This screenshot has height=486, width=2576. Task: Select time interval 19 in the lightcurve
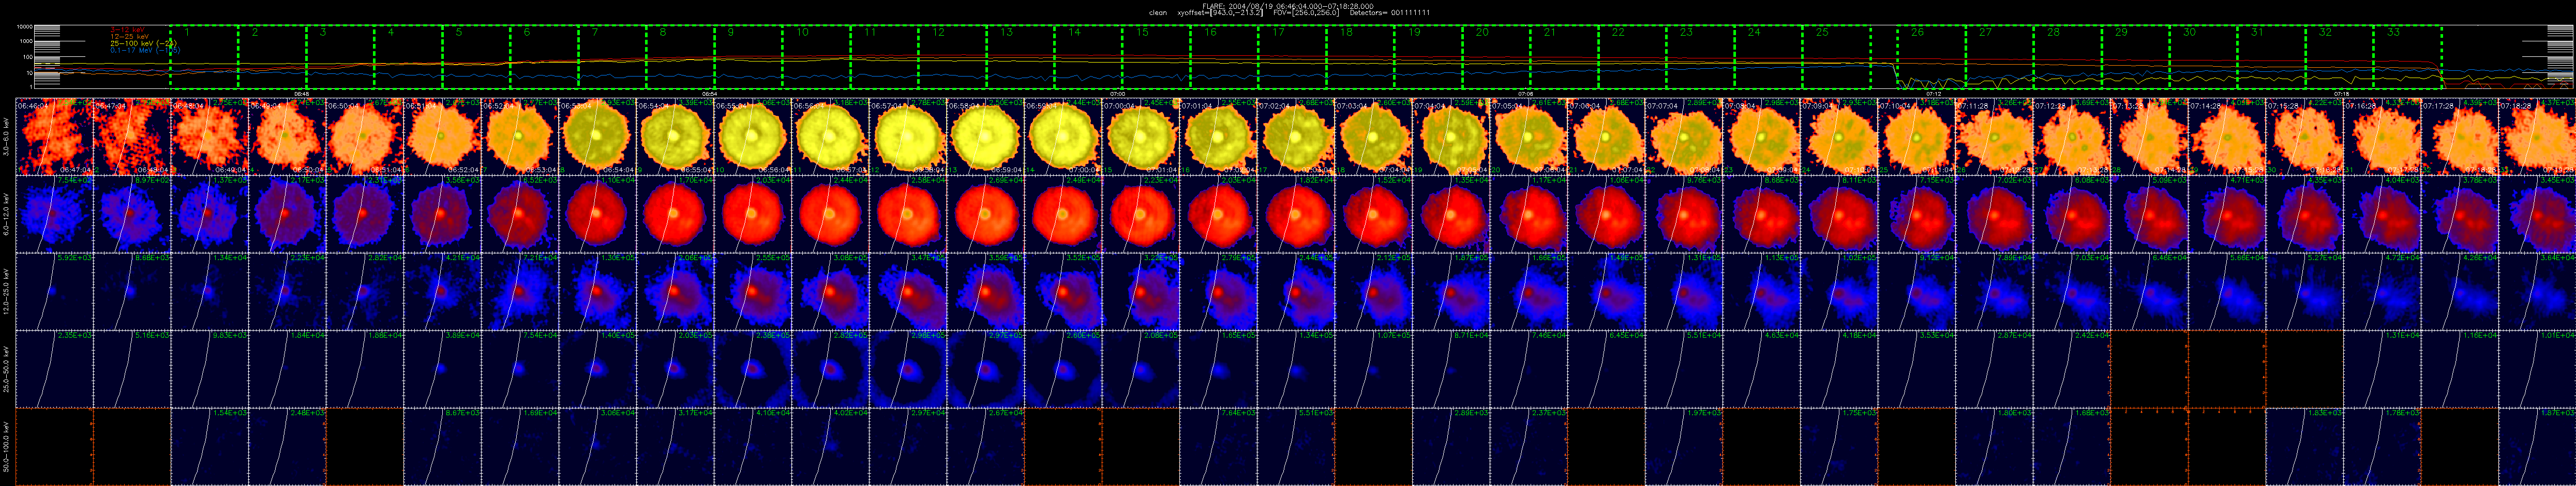pyautogui.click(x=1428, y=57)
